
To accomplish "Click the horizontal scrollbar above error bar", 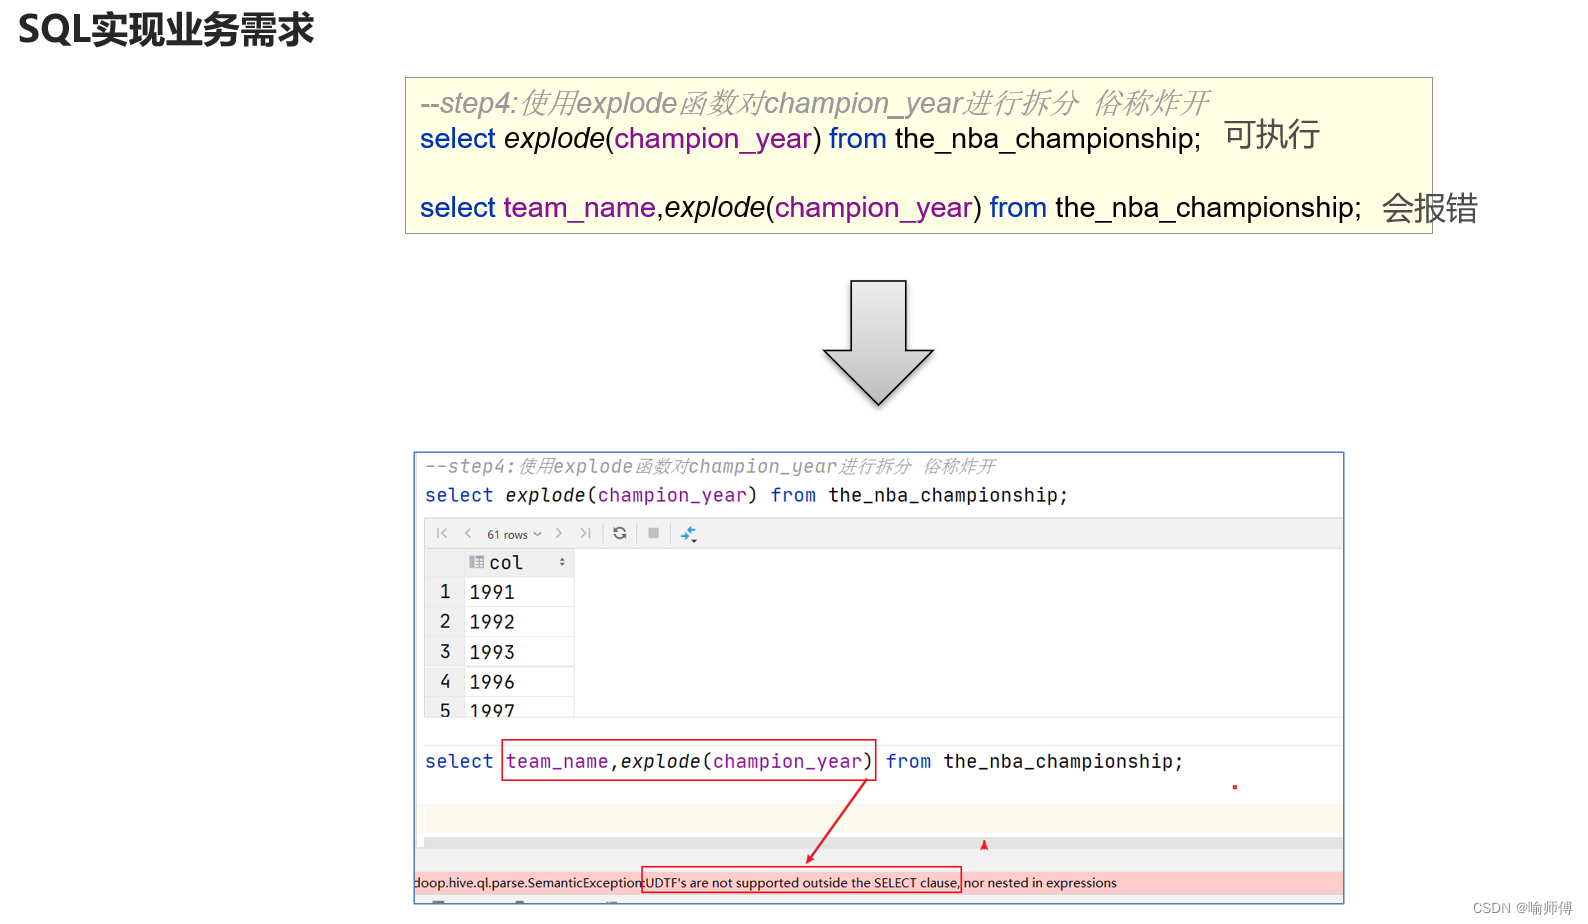I will tap(883, 843).
